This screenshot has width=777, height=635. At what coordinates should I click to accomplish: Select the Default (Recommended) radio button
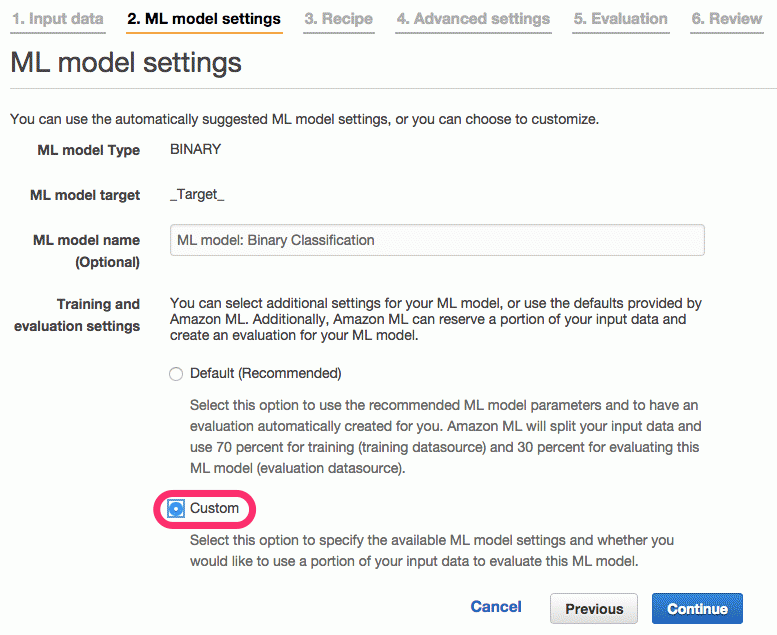[176, 374]
